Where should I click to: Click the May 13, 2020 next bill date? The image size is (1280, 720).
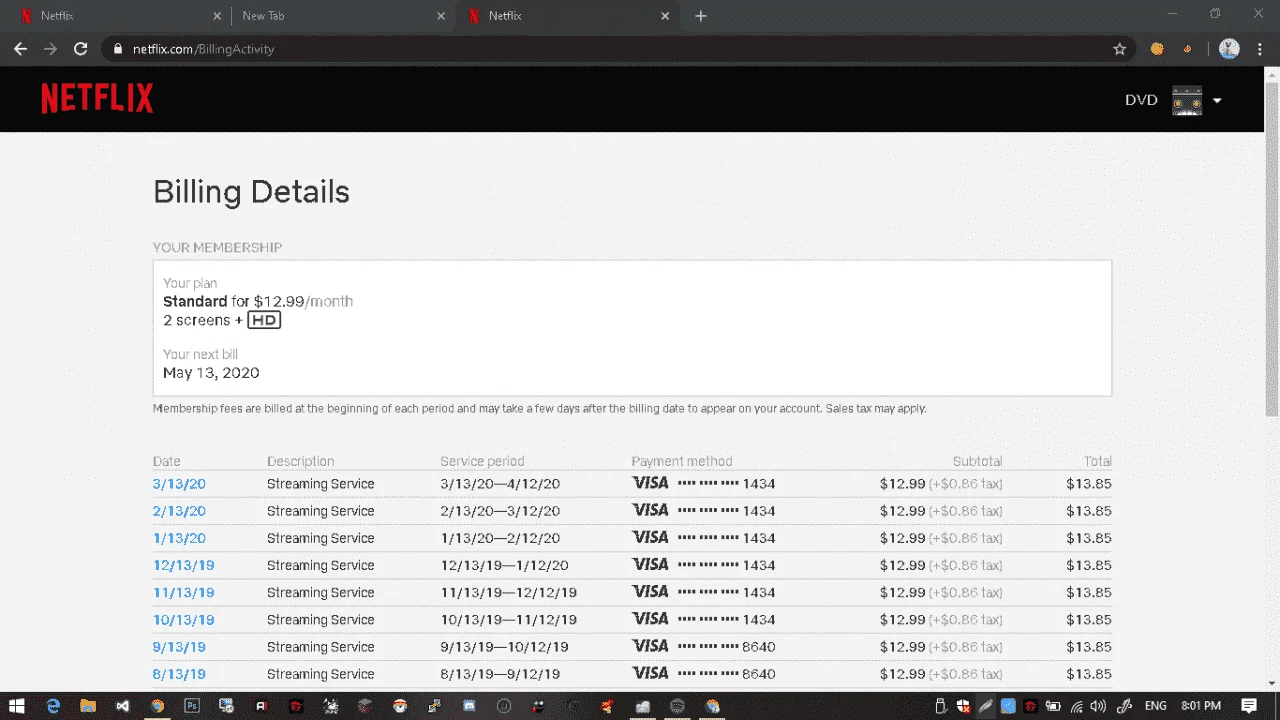[211, 372]
